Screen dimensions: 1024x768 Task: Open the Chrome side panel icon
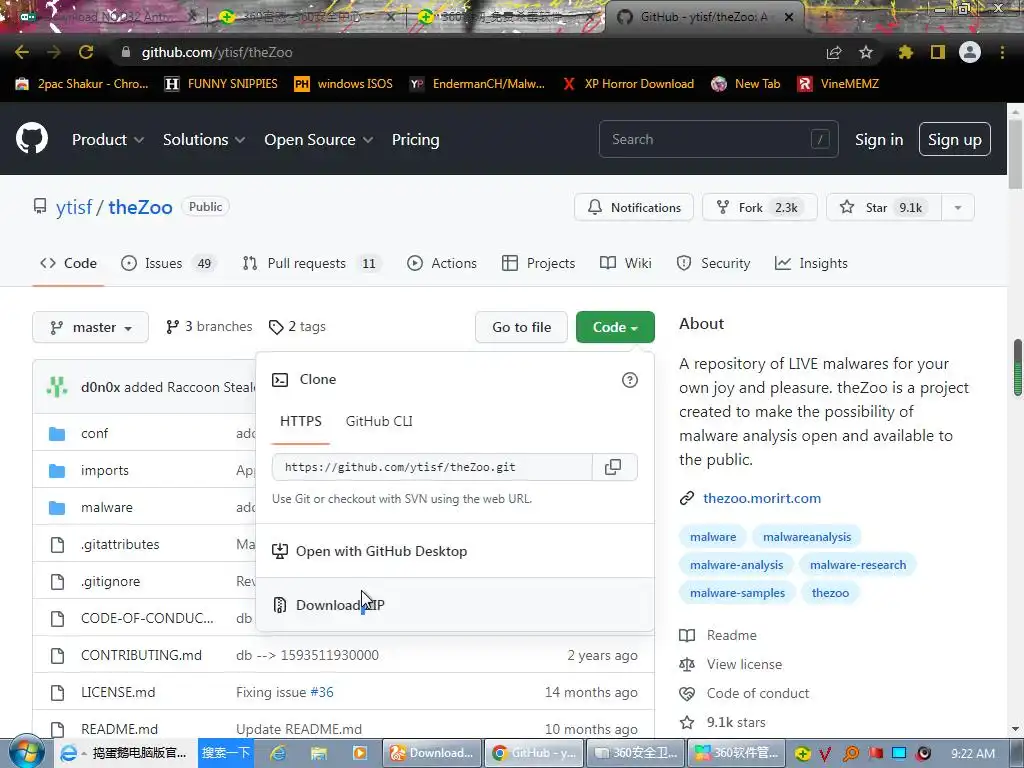pyautogui.click(x=938, y=52)
